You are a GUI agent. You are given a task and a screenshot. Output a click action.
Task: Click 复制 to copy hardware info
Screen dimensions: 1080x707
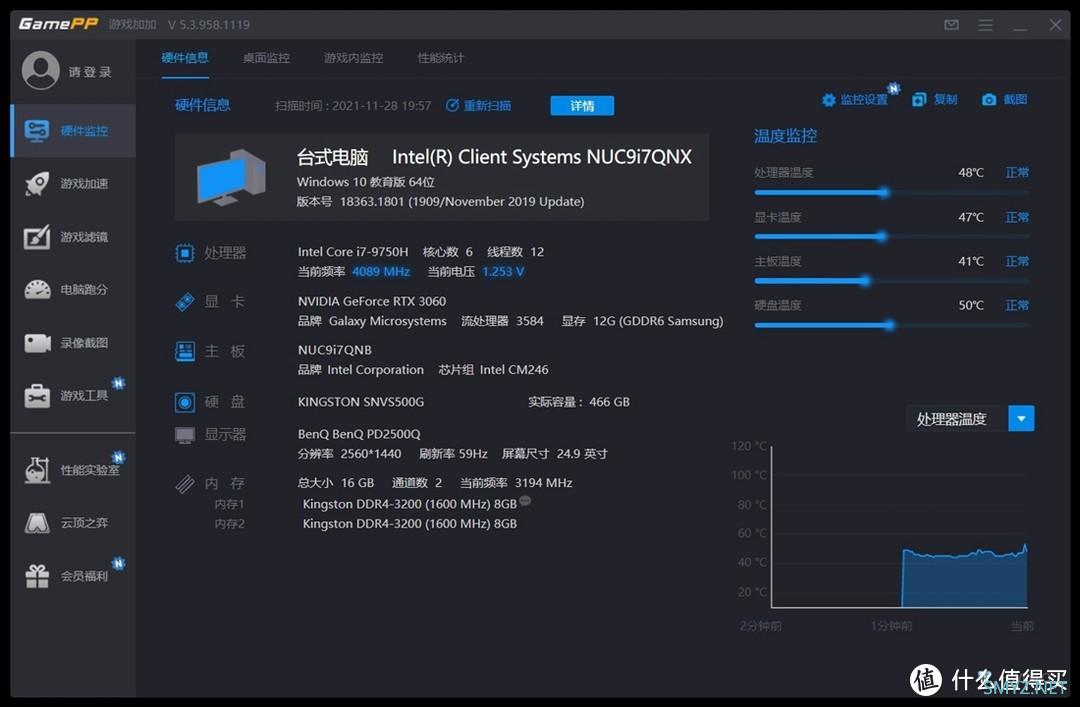[935, 100]
